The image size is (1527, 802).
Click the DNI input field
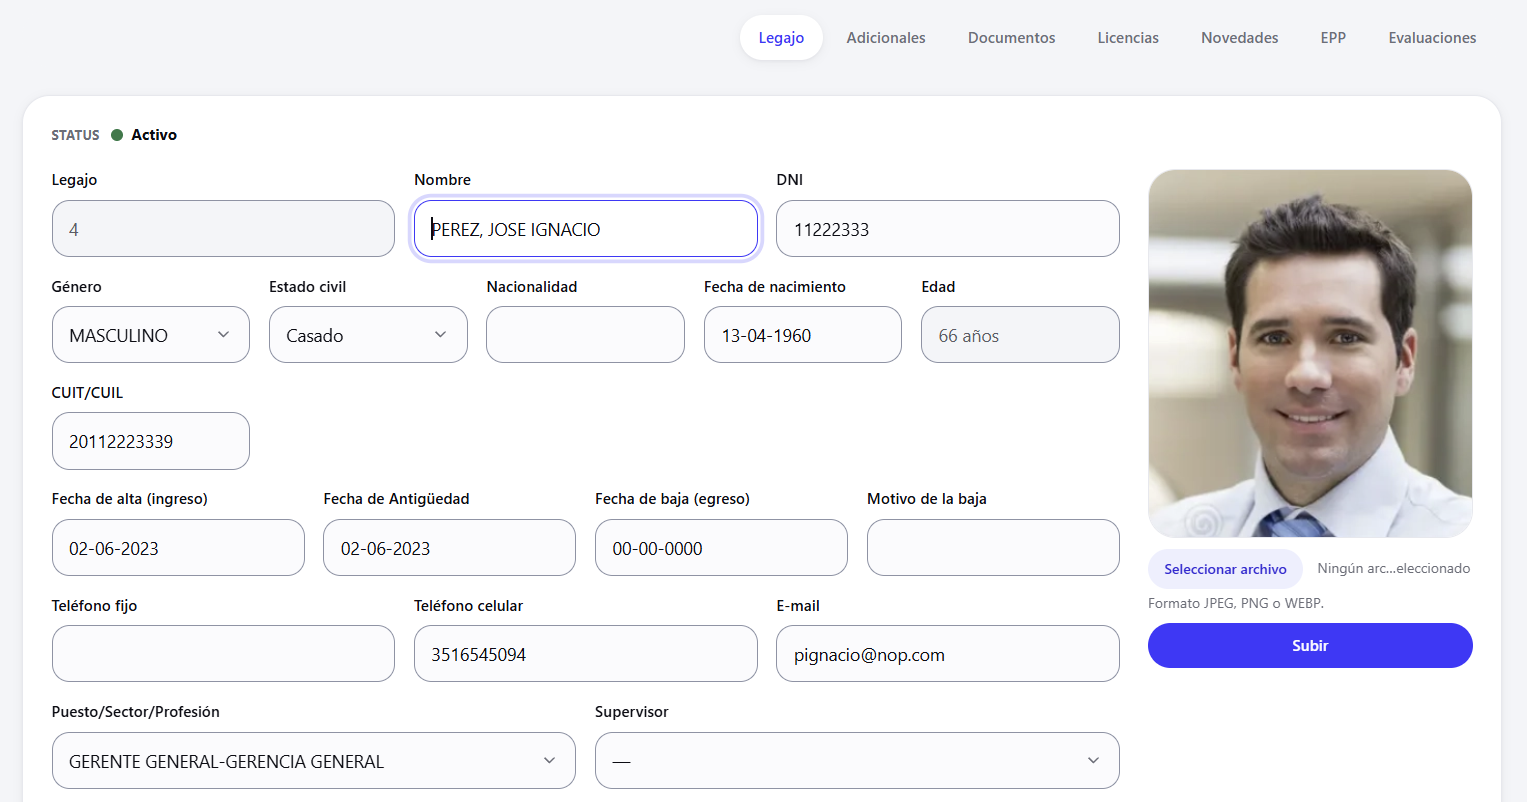pyautogui.click(x=948, y=229)
